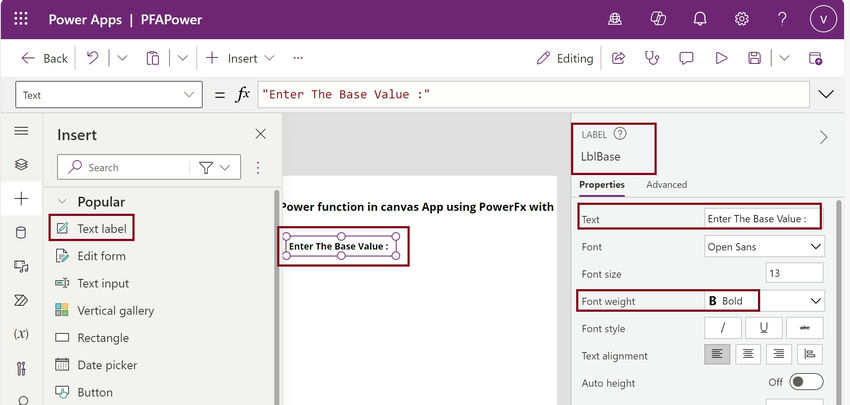This screenshot has width=850, height=405.
Task: Switch to the Advanced tab
Action: click(x=666, y=184)
